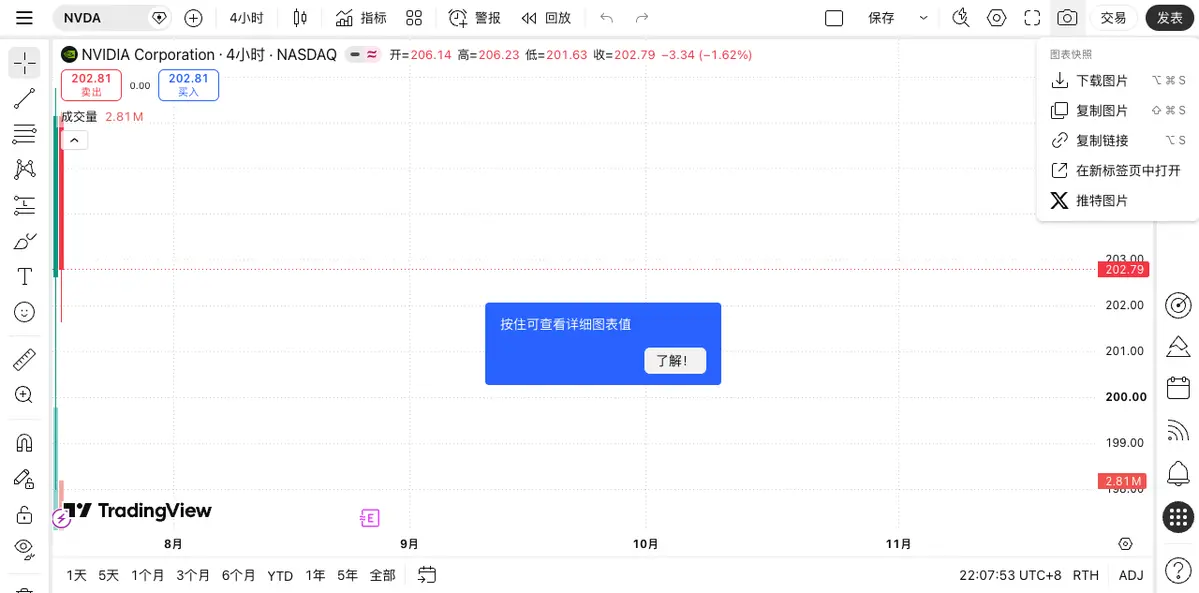Toggle RTH session setting

pyautogui.click(x=1085, y=575)
